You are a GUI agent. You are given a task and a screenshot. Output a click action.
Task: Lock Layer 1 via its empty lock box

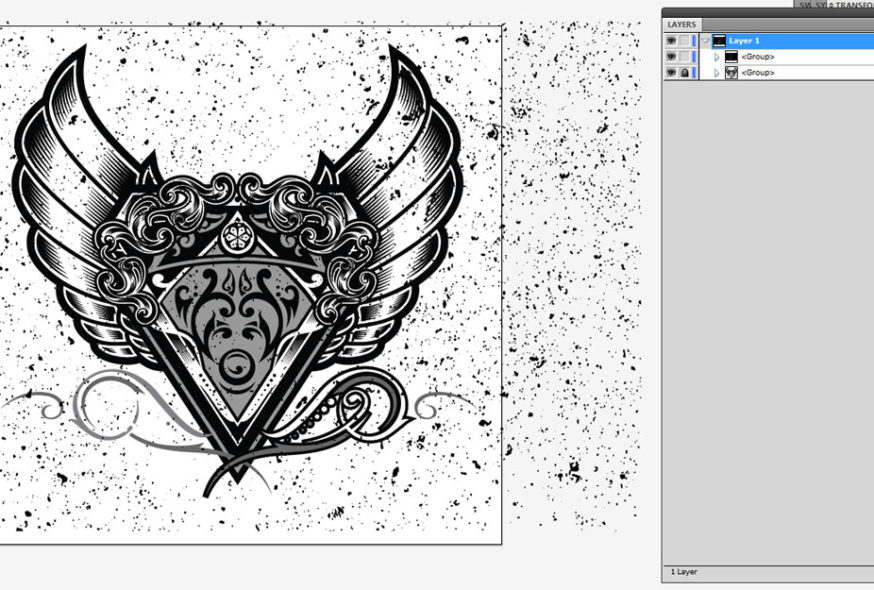(682, 41)
